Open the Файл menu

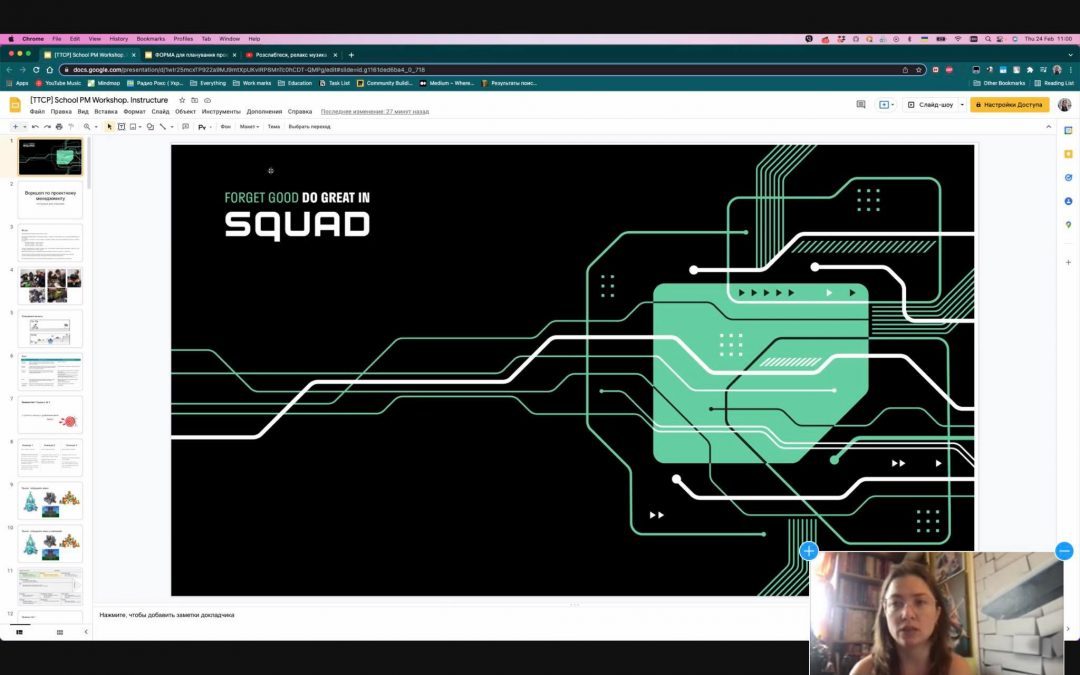pos(37,112)
